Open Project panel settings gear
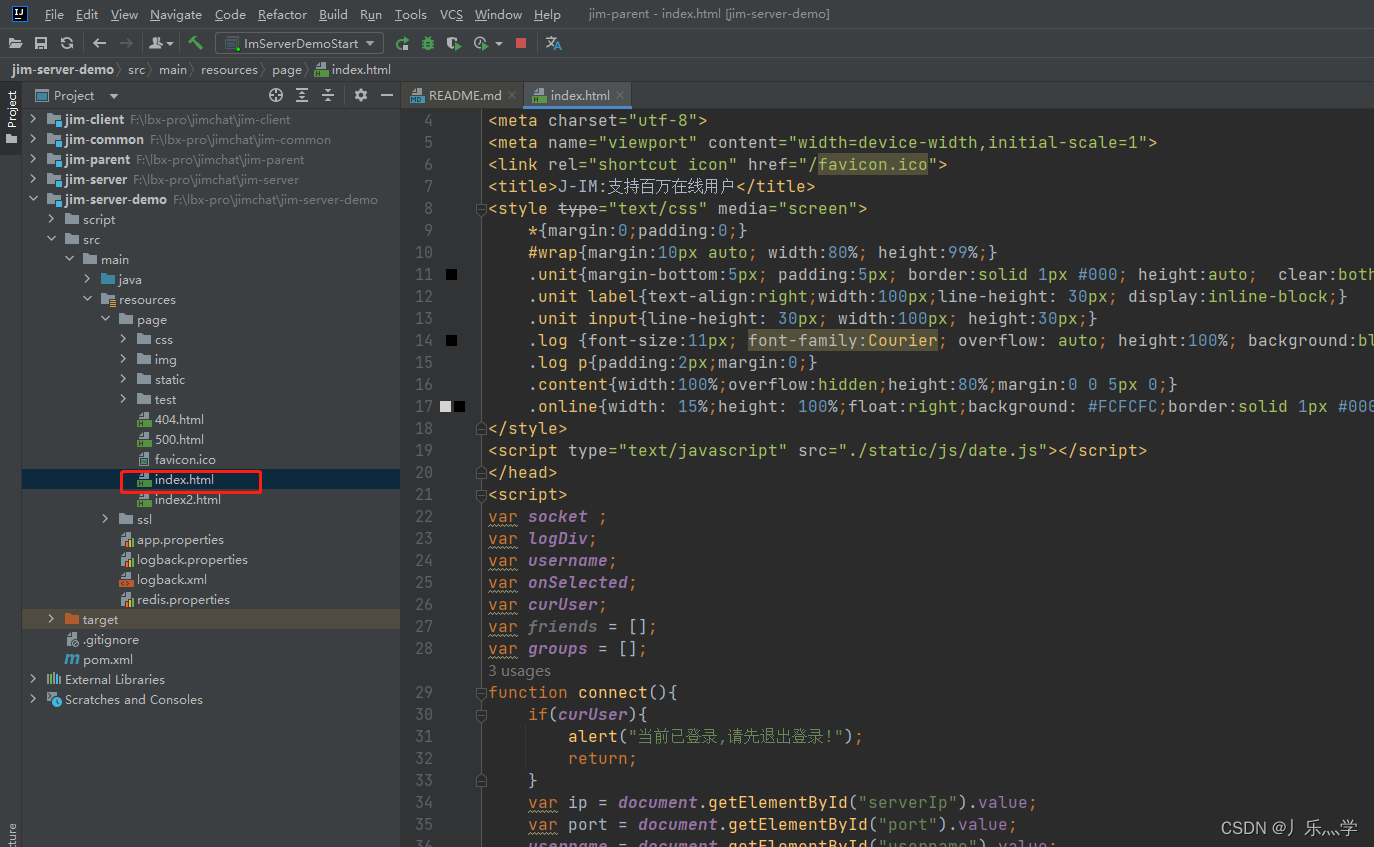This screenshot has width=1374, height=847. coord(361,95)
